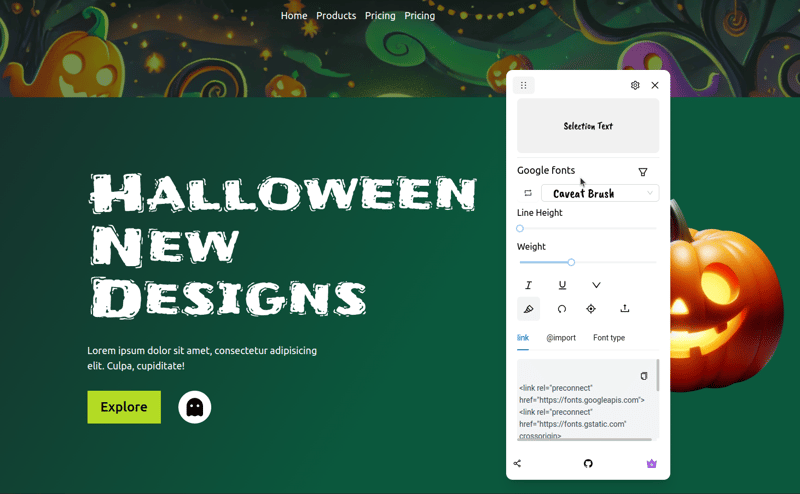Copy the link code snippet
The height and width of the screenshot is (494, 800).
point(644,376)
